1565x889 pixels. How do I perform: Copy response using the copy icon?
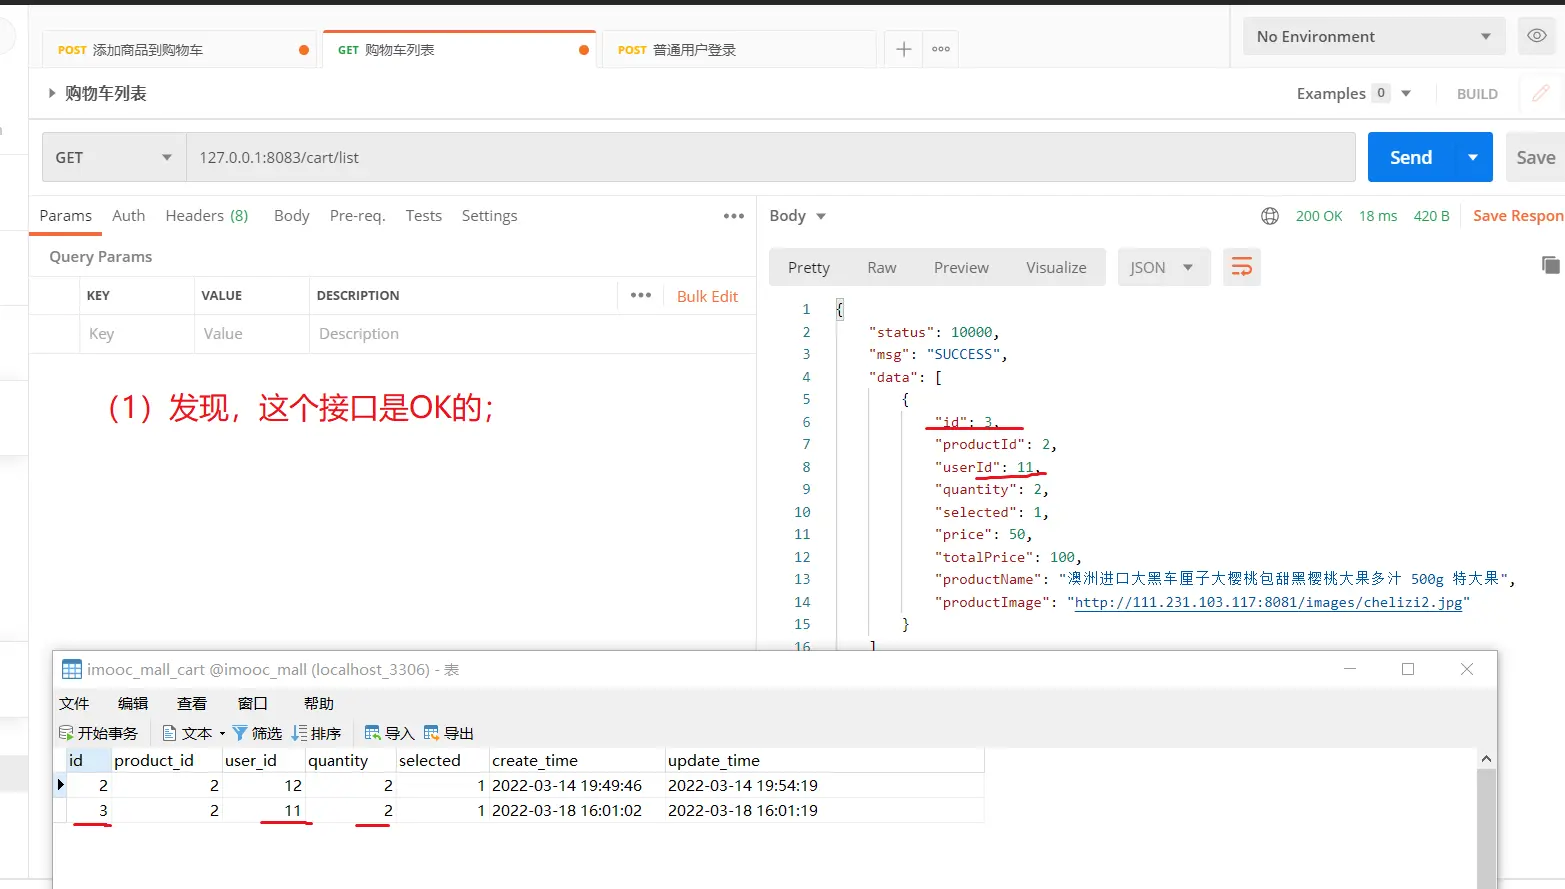(1550, 265)
